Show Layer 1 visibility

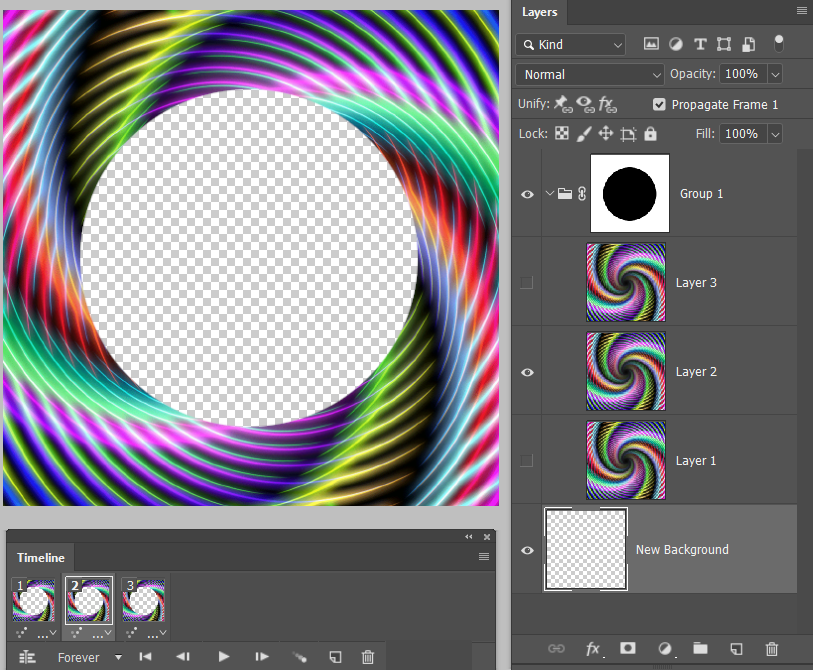pyautogui.click(x=526, y=460)
